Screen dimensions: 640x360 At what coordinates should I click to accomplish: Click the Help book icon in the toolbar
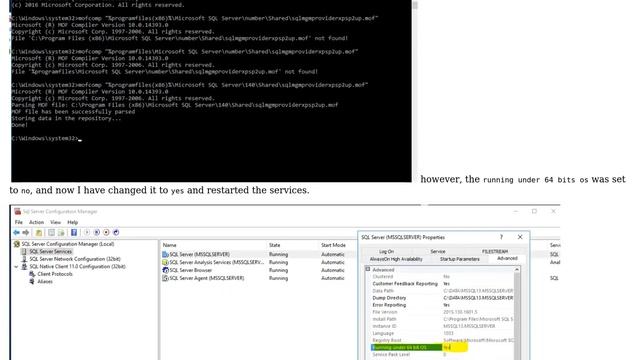click(74, 232)
